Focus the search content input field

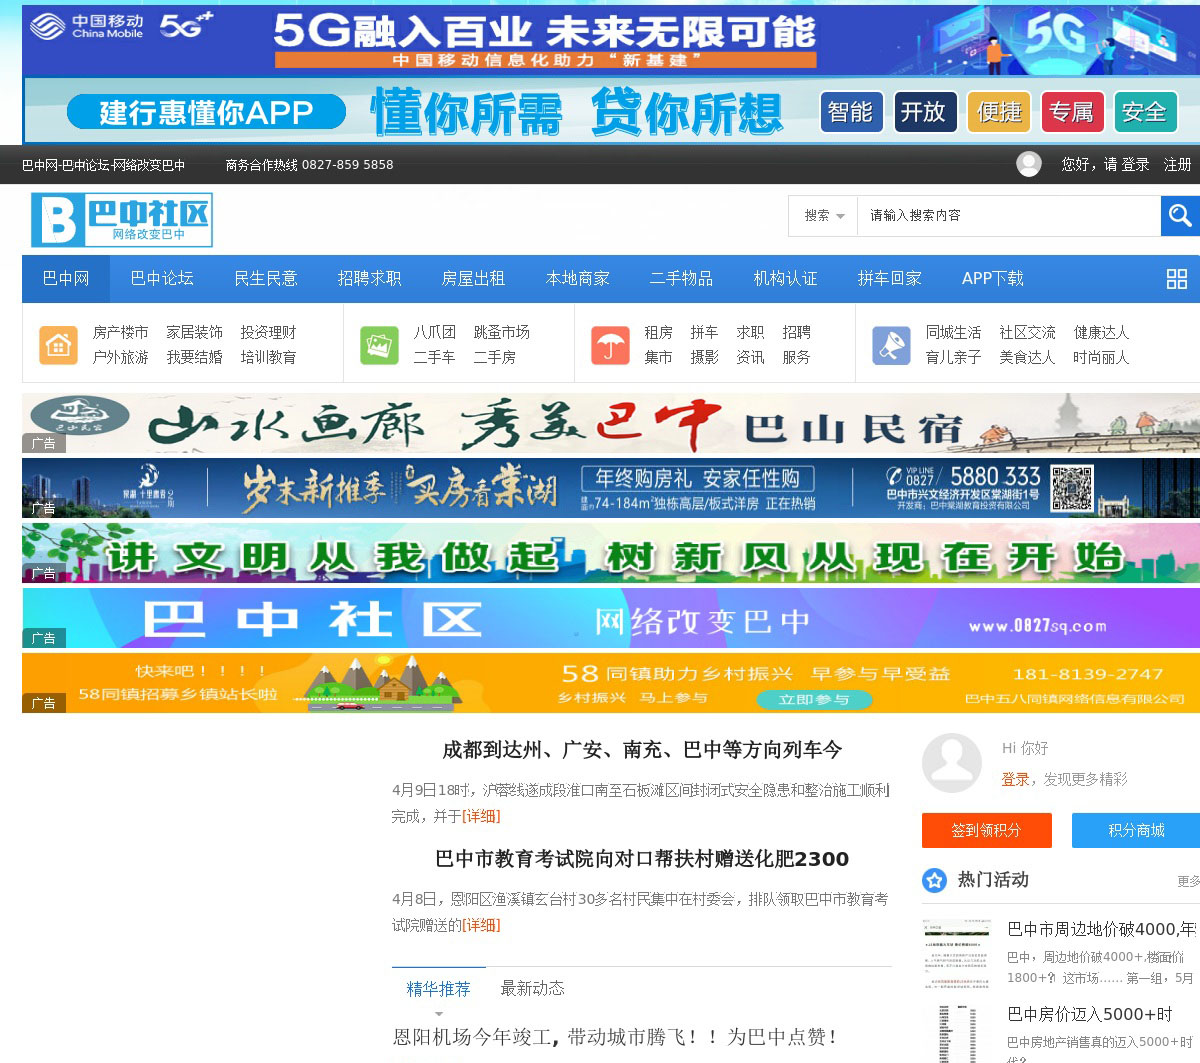click(1009, 215)
